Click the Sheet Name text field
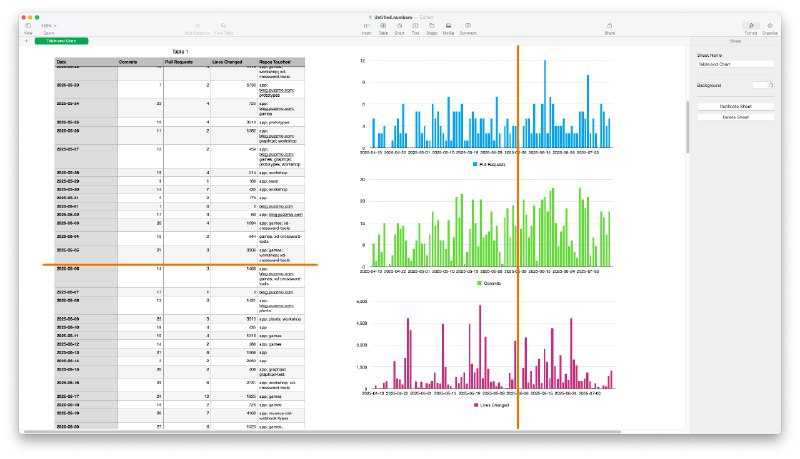Viewport: 800px width, 459px height. click(x=735, y=65)
